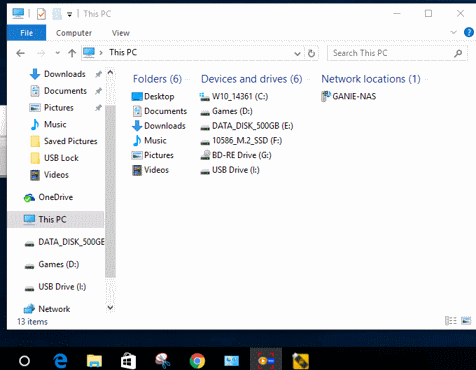Click the navigation pane scroll up arrow
The image size is (476, 370).
[110, 72]
